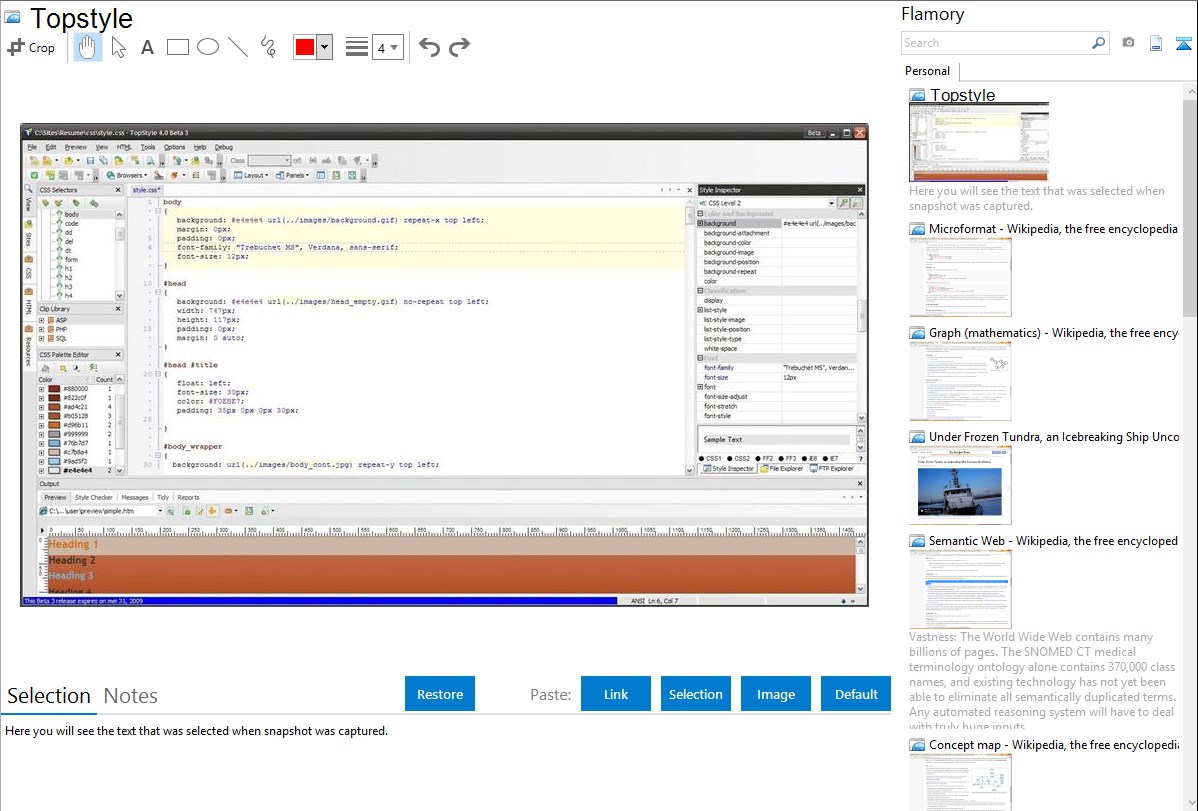Click the Sites sidebar icon in TopStyle
This screenshot has height=811, width=1198.
tap(28, 225)
